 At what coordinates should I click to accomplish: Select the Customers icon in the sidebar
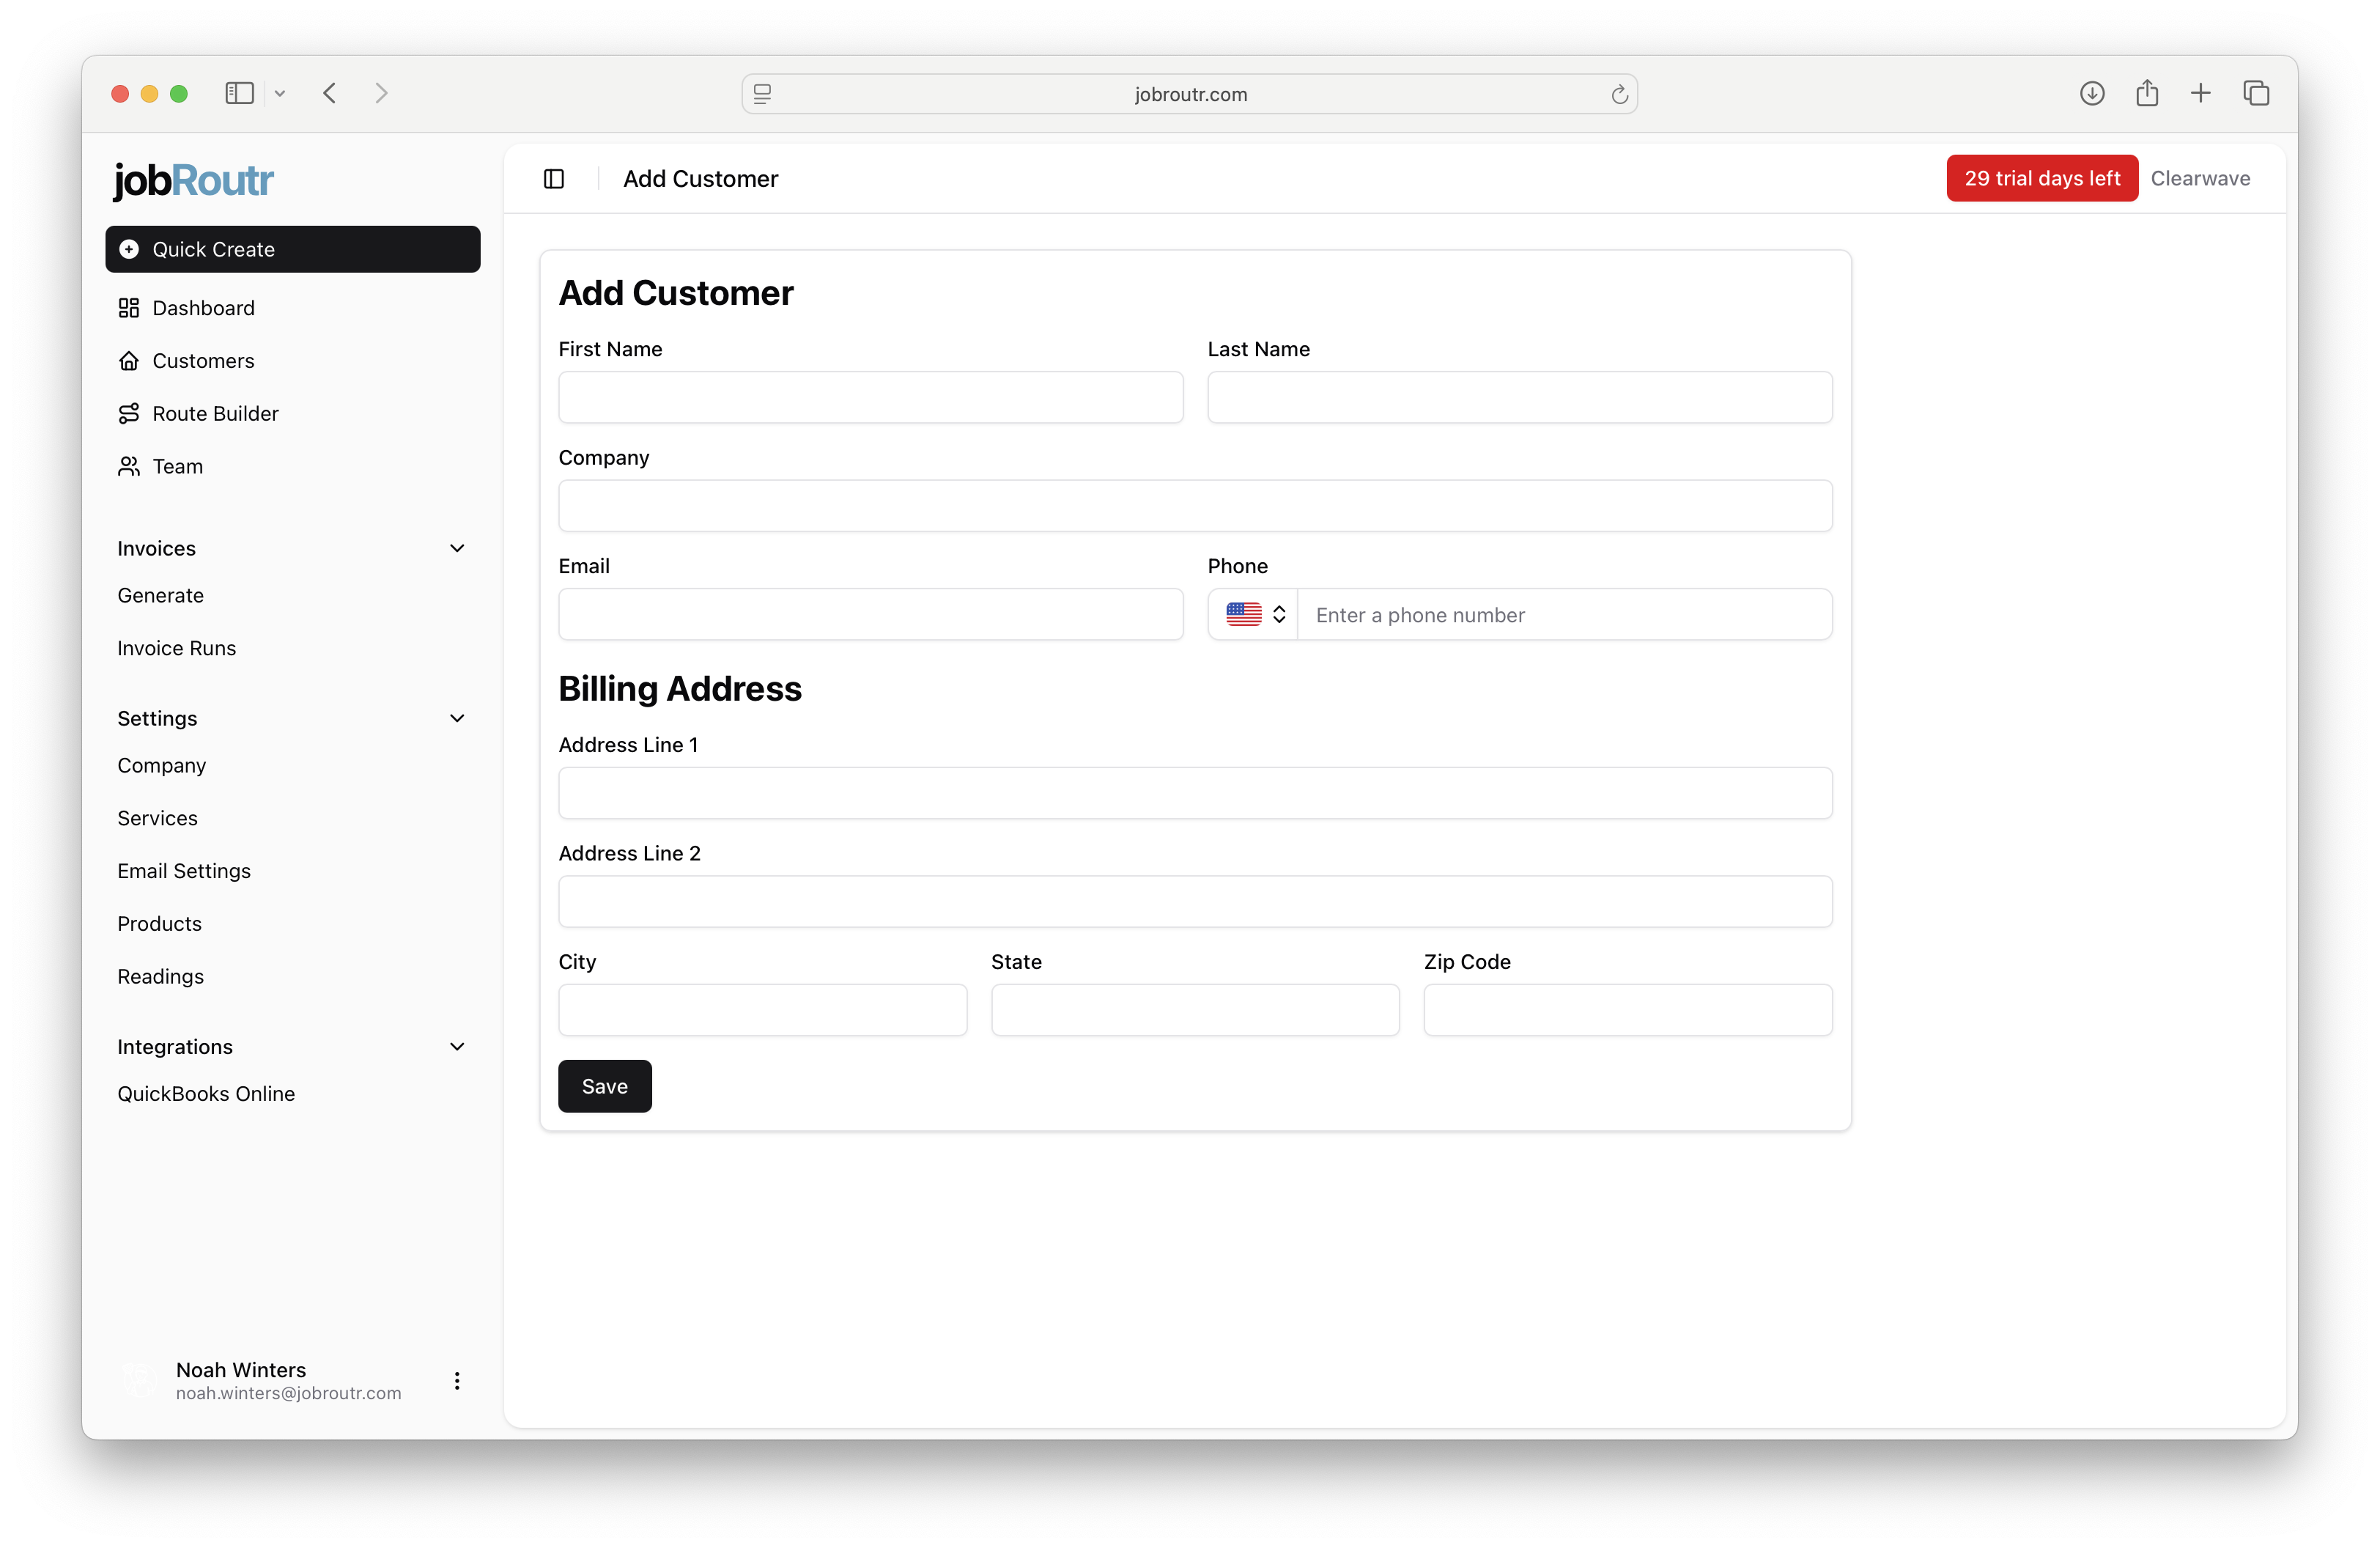pos(130,360)
